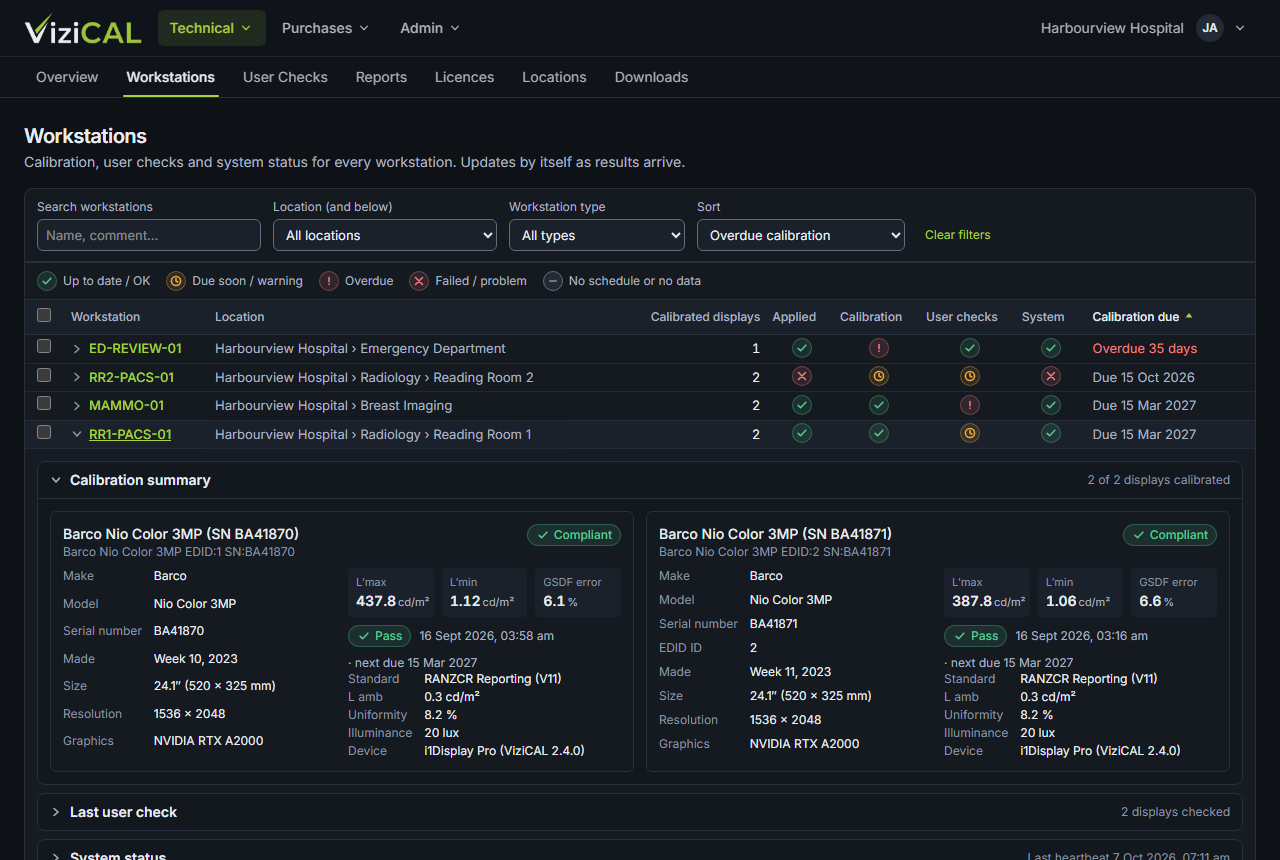The image size is (1280, 860).
Task: Open the Workstation type dropdown
Action: coord(597,235)
